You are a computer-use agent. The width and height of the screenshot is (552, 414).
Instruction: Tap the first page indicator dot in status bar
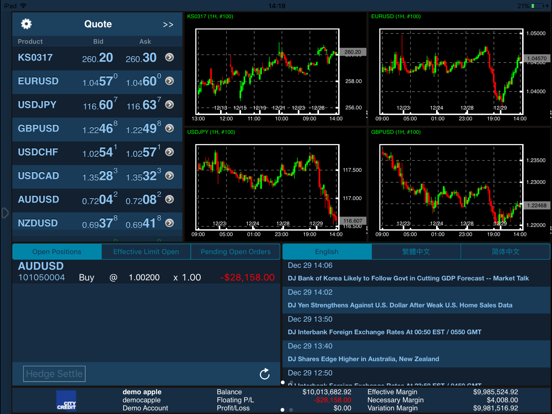tap(282, 410)
